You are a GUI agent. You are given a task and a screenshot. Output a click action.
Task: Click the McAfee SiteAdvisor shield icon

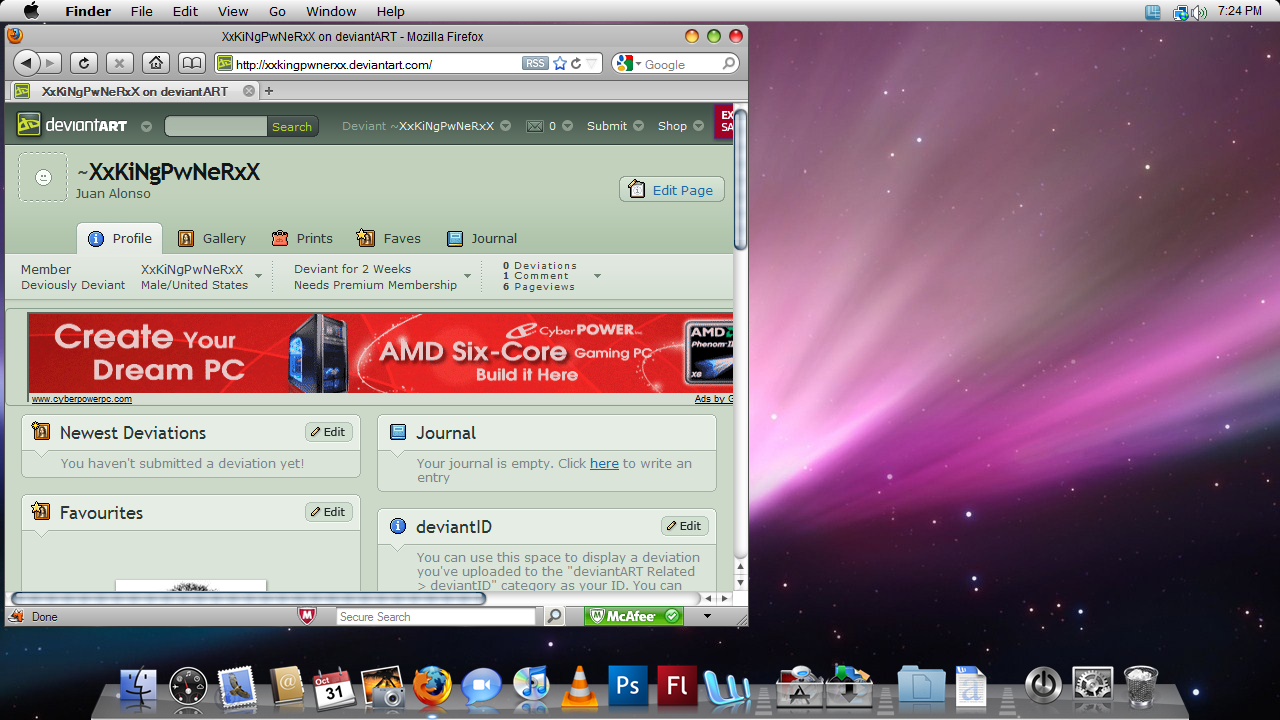point(307,616)
